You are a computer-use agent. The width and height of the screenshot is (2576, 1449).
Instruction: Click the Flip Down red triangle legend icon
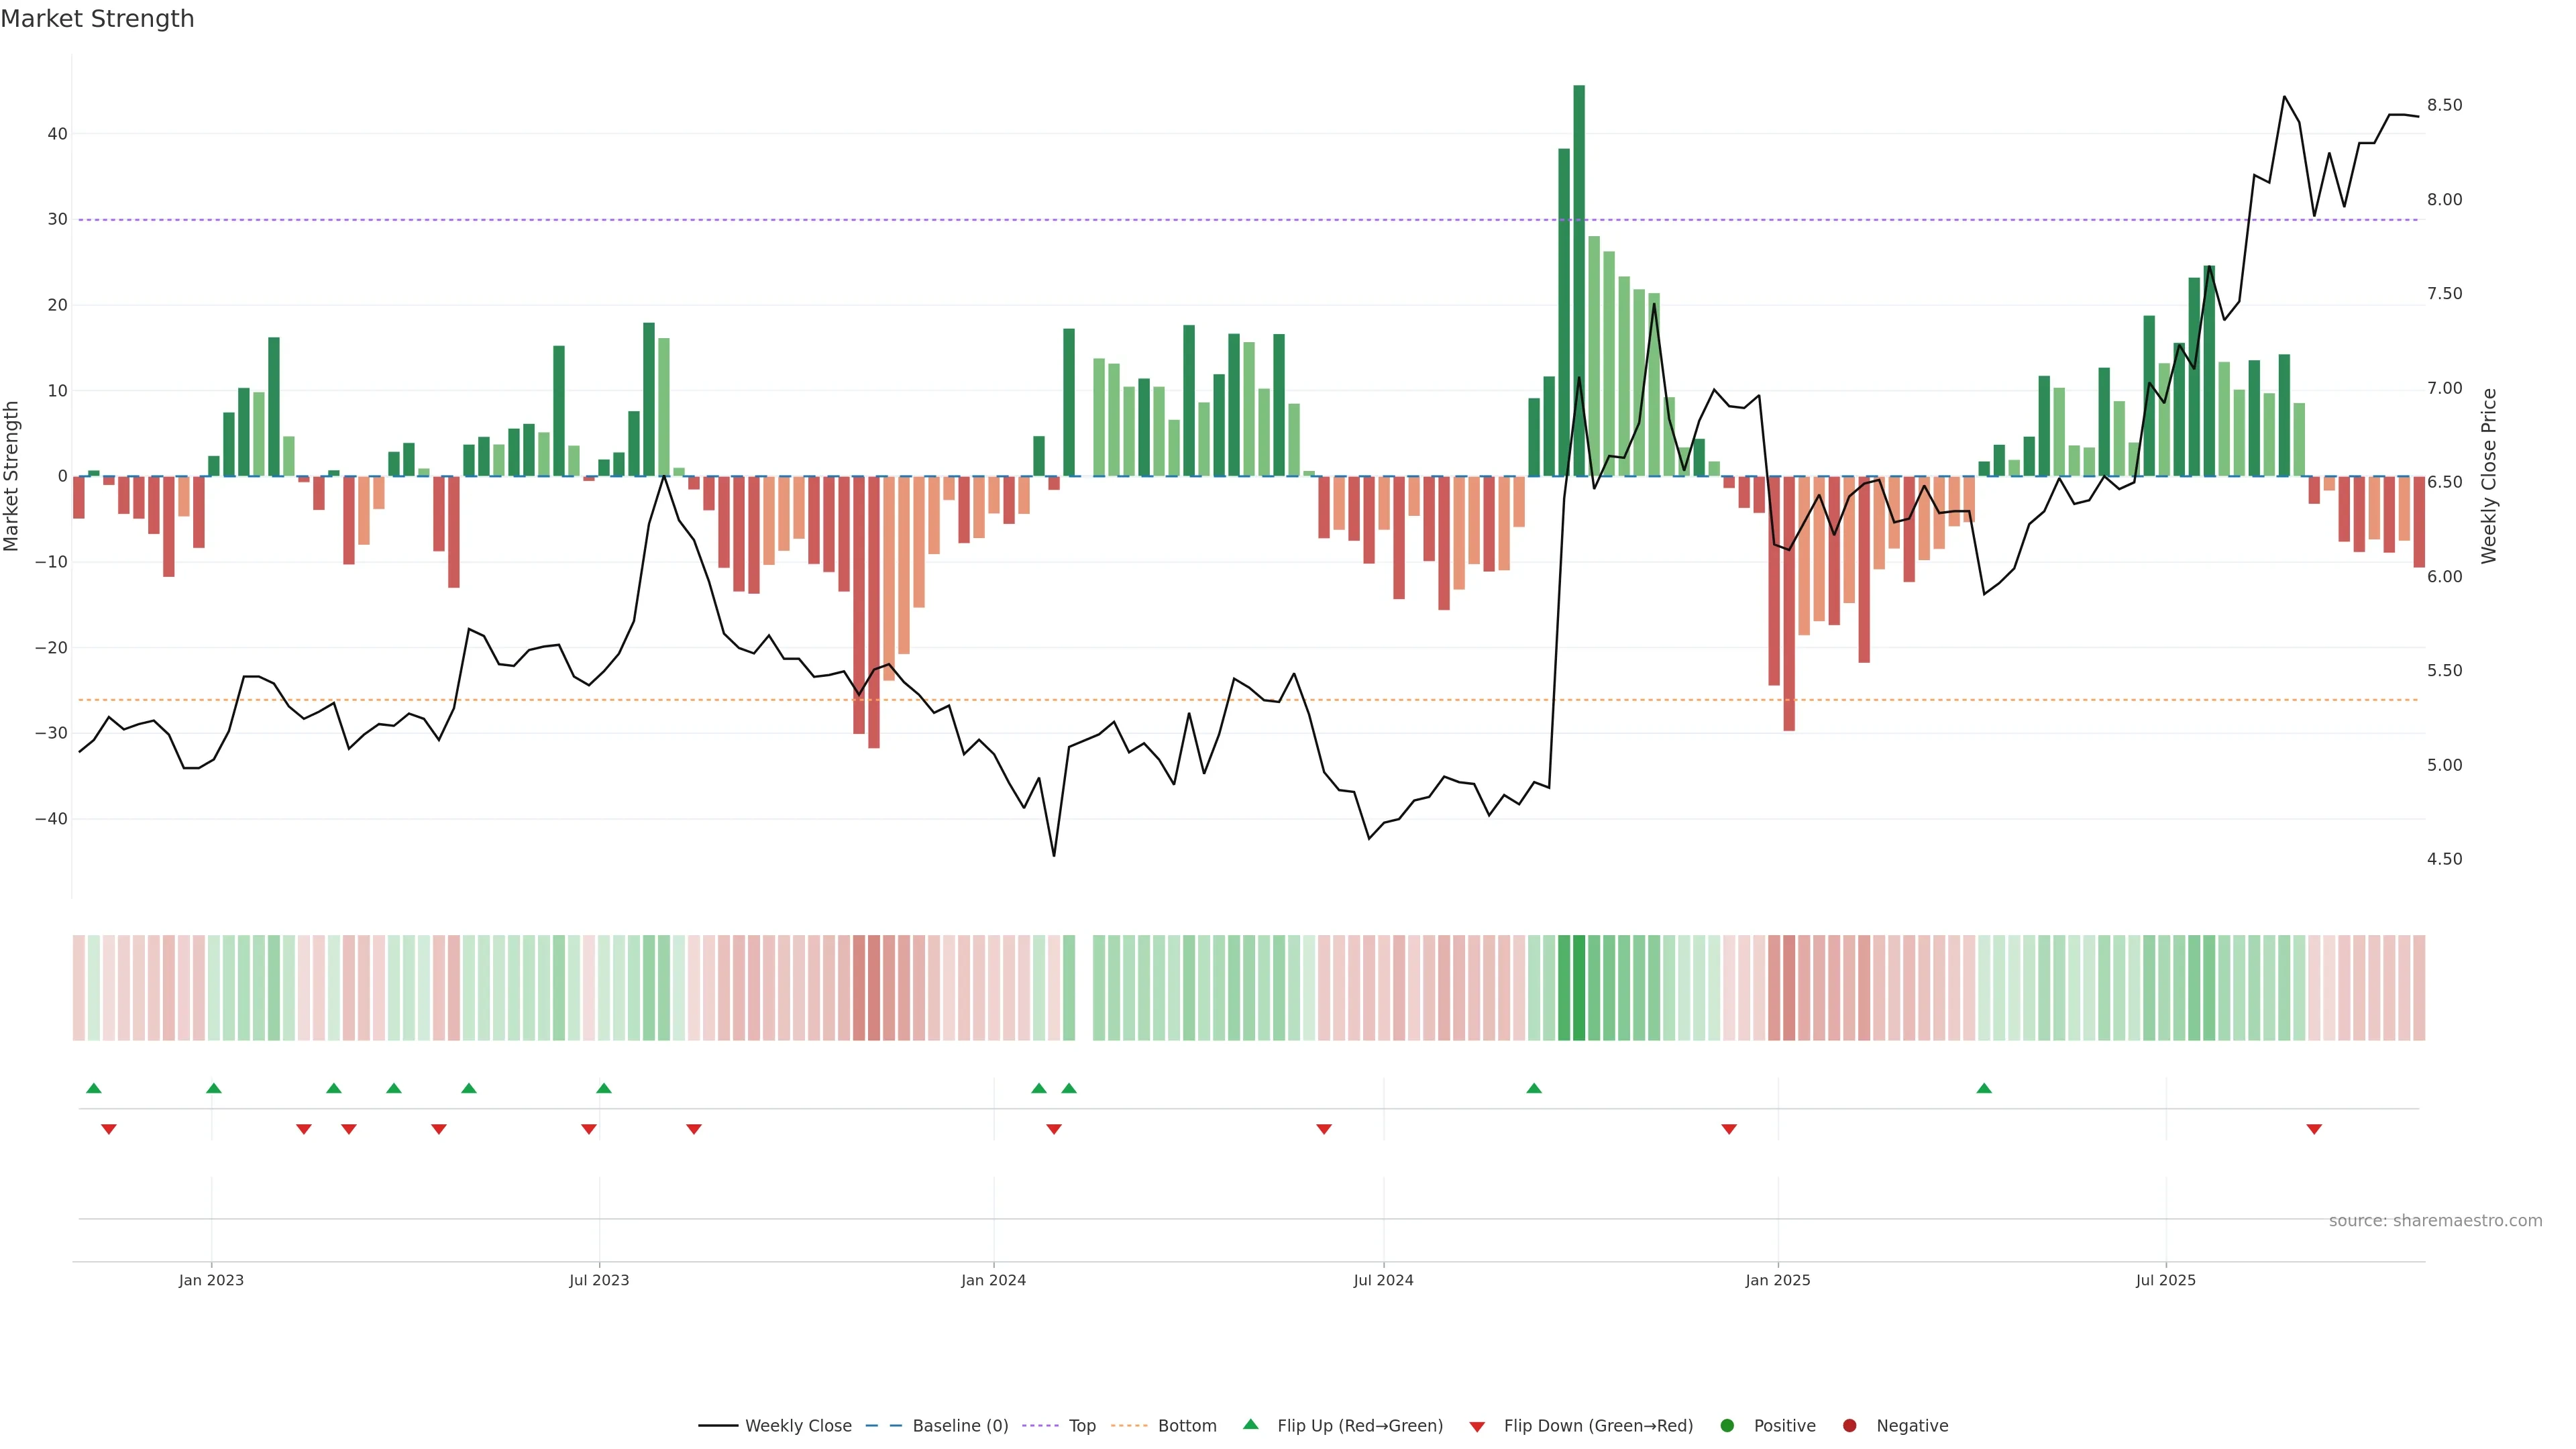pos(1477,1427)
